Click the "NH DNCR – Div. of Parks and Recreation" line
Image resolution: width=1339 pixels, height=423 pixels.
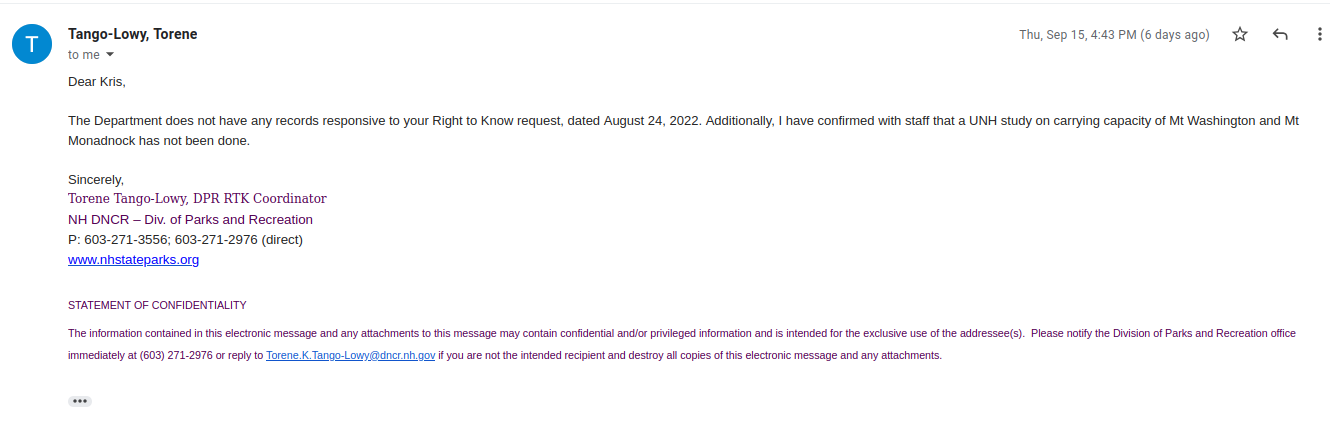pos(190,219)
